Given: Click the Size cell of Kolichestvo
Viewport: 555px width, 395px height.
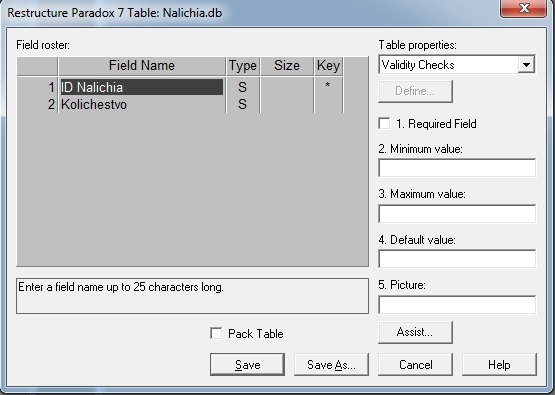Looking at the screenshot, I should [287, 104].
